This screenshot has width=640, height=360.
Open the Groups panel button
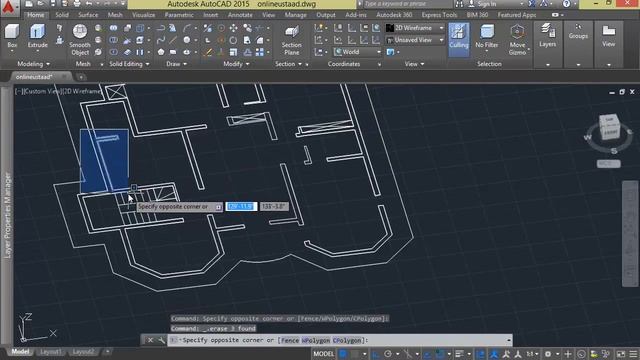point(578,32)
